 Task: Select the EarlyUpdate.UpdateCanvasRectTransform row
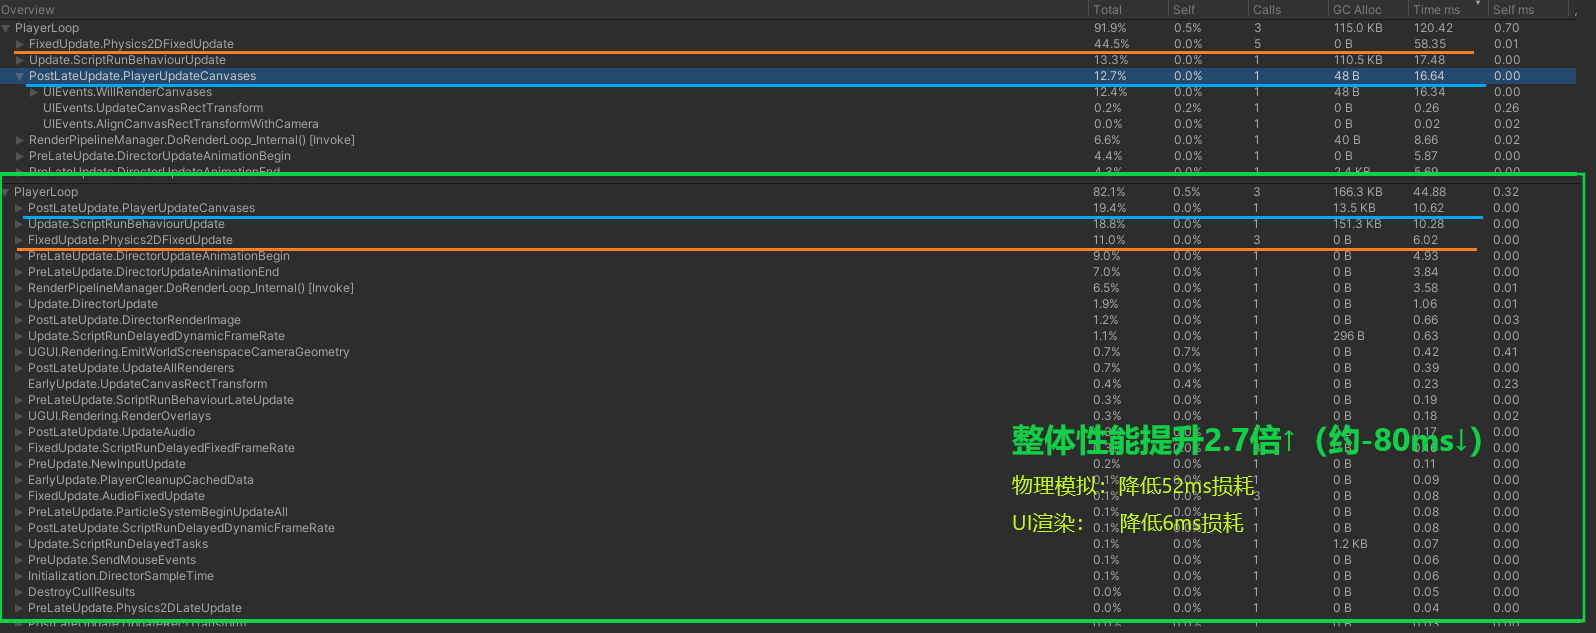coord(788,384)
